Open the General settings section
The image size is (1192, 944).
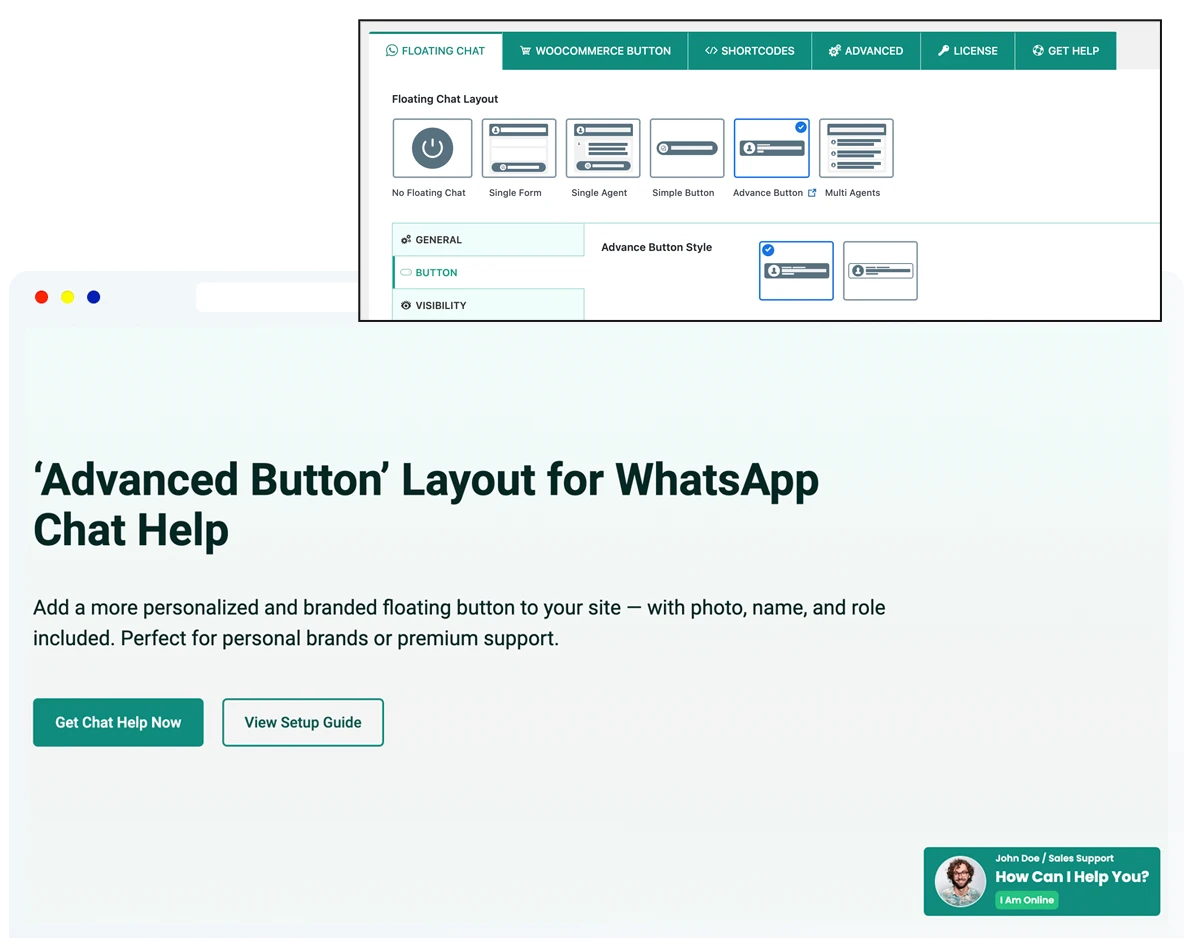coord(488,239)
